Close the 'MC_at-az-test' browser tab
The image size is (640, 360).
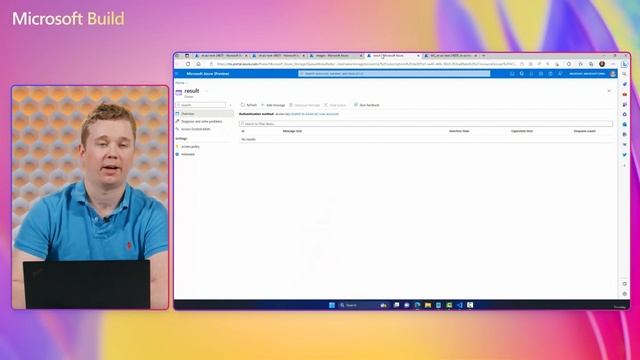[x=475, y=56]
